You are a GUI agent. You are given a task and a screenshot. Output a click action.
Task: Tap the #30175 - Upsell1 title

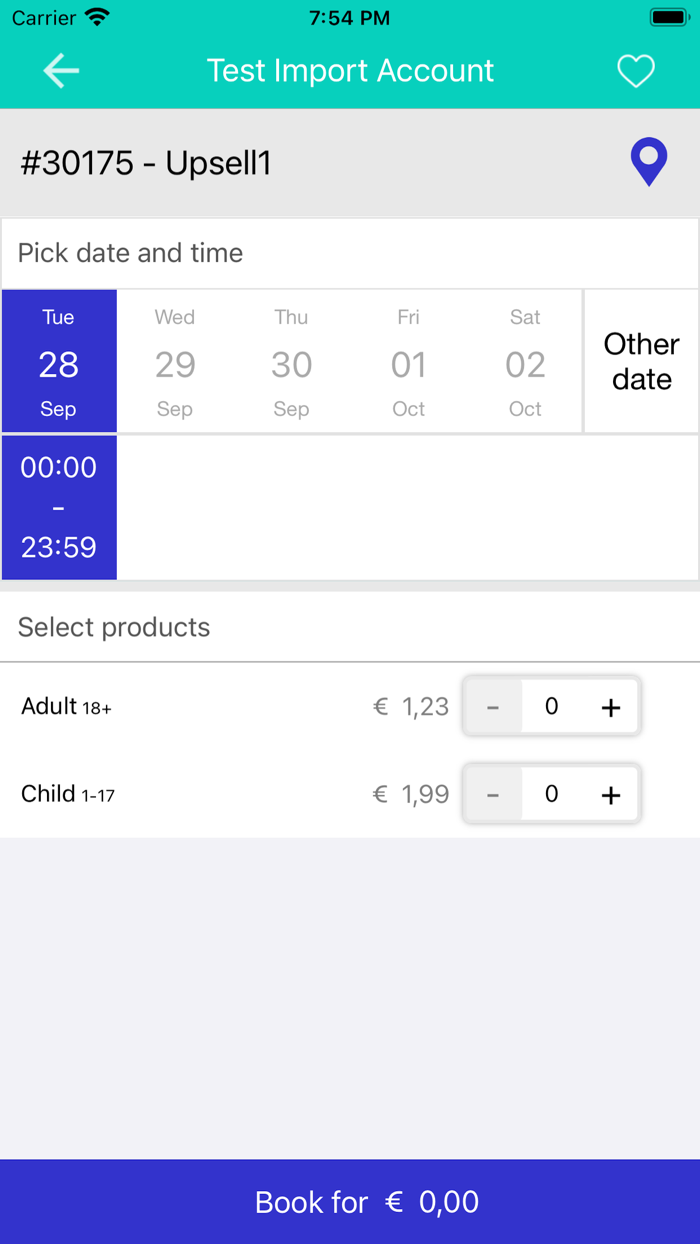point(146,163)
